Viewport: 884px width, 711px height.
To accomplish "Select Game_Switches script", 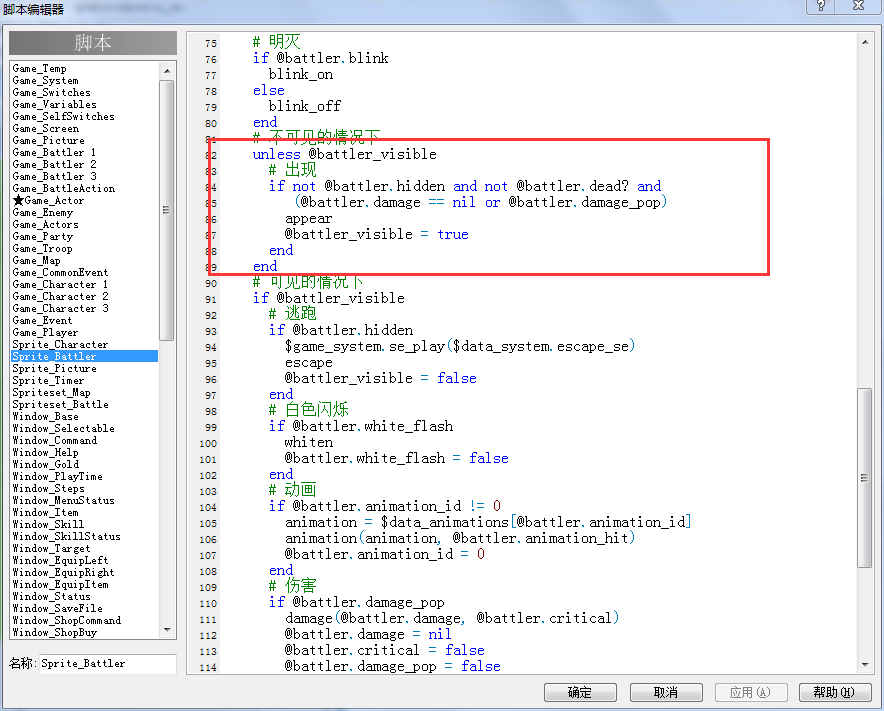I will coord(51,92).
